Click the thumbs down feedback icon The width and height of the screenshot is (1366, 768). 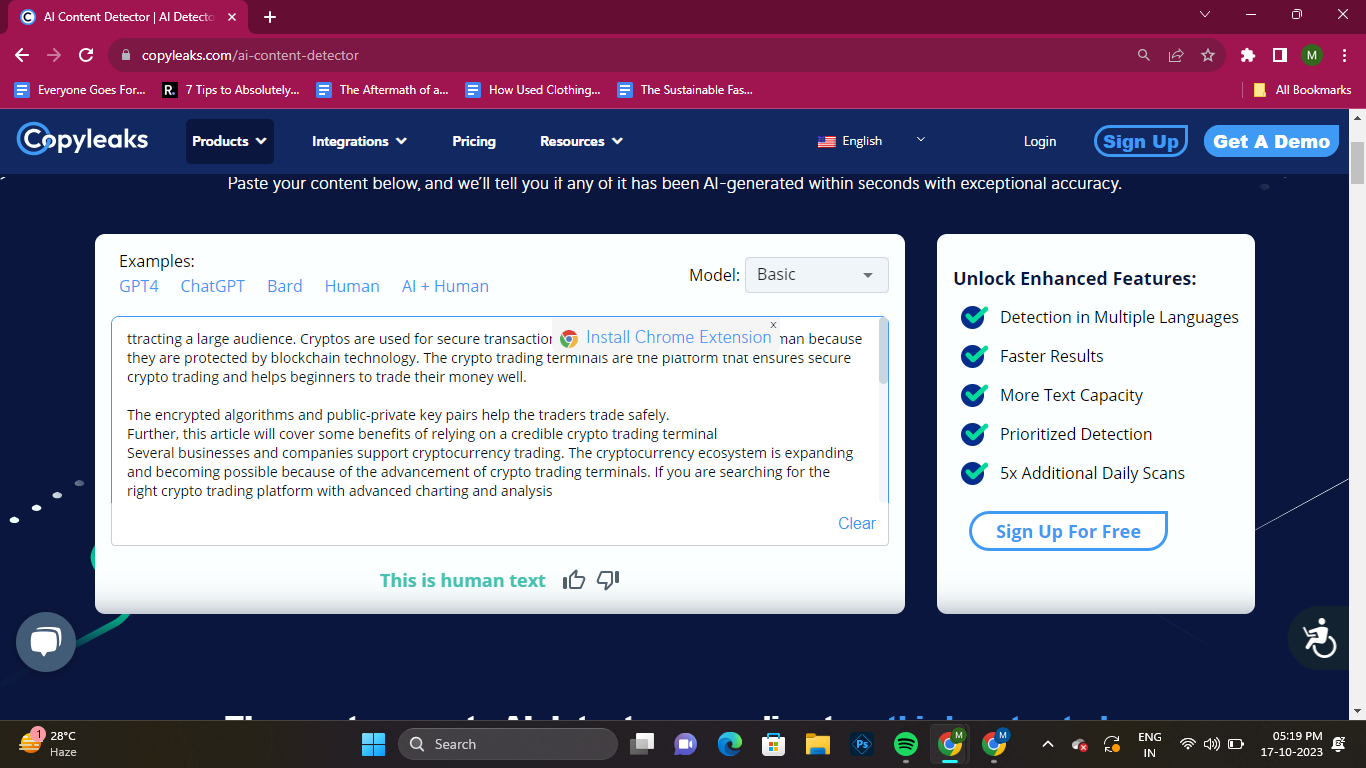[608, 580]
